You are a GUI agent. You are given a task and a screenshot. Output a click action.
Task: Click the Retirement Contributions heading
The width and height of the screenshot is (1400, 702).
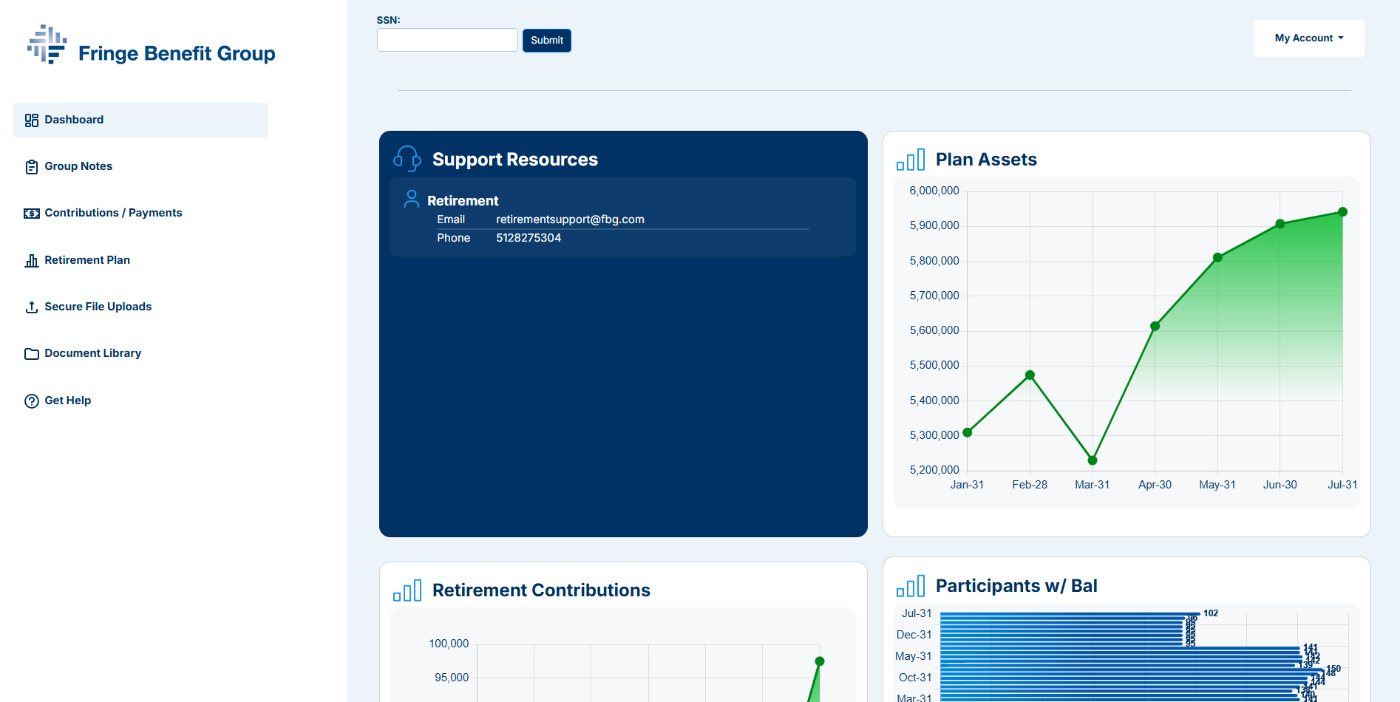pos(541,590)
